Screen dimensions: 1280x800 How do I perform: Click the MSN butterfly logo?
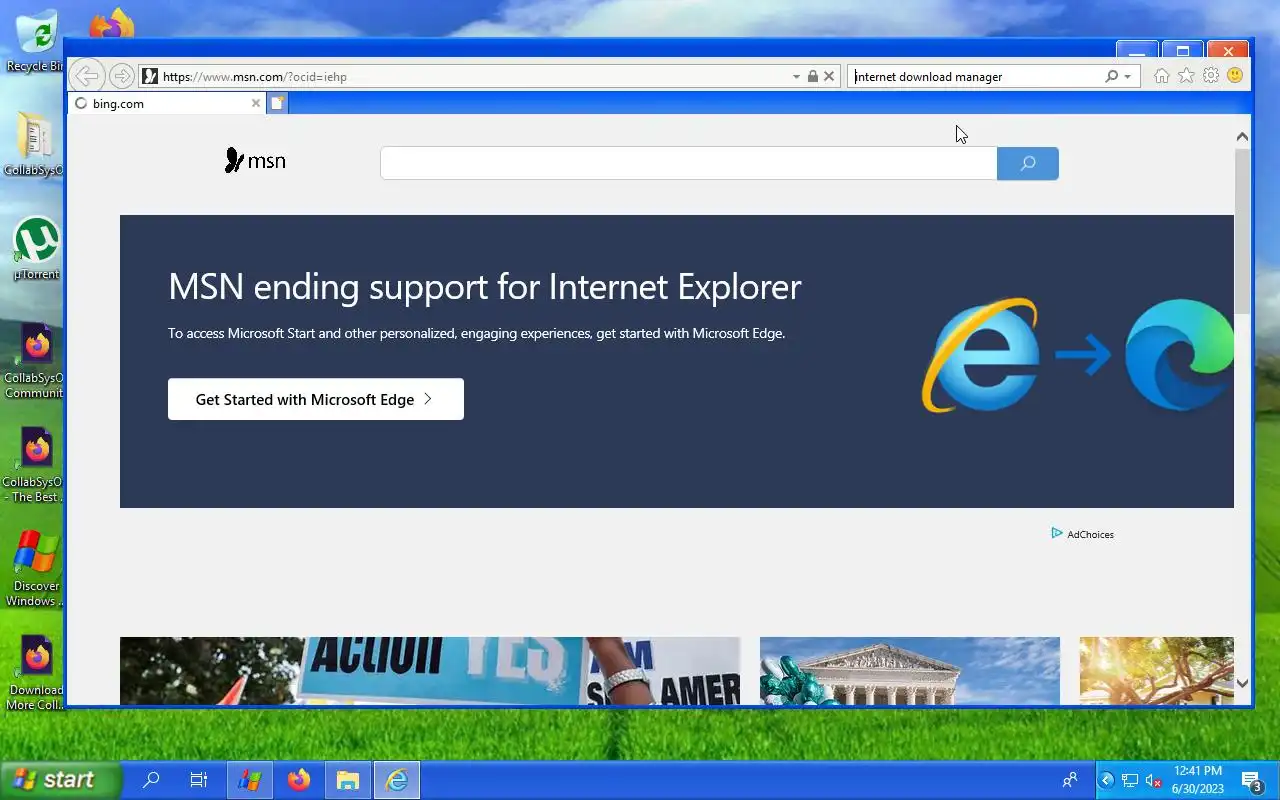coord(255,160)
